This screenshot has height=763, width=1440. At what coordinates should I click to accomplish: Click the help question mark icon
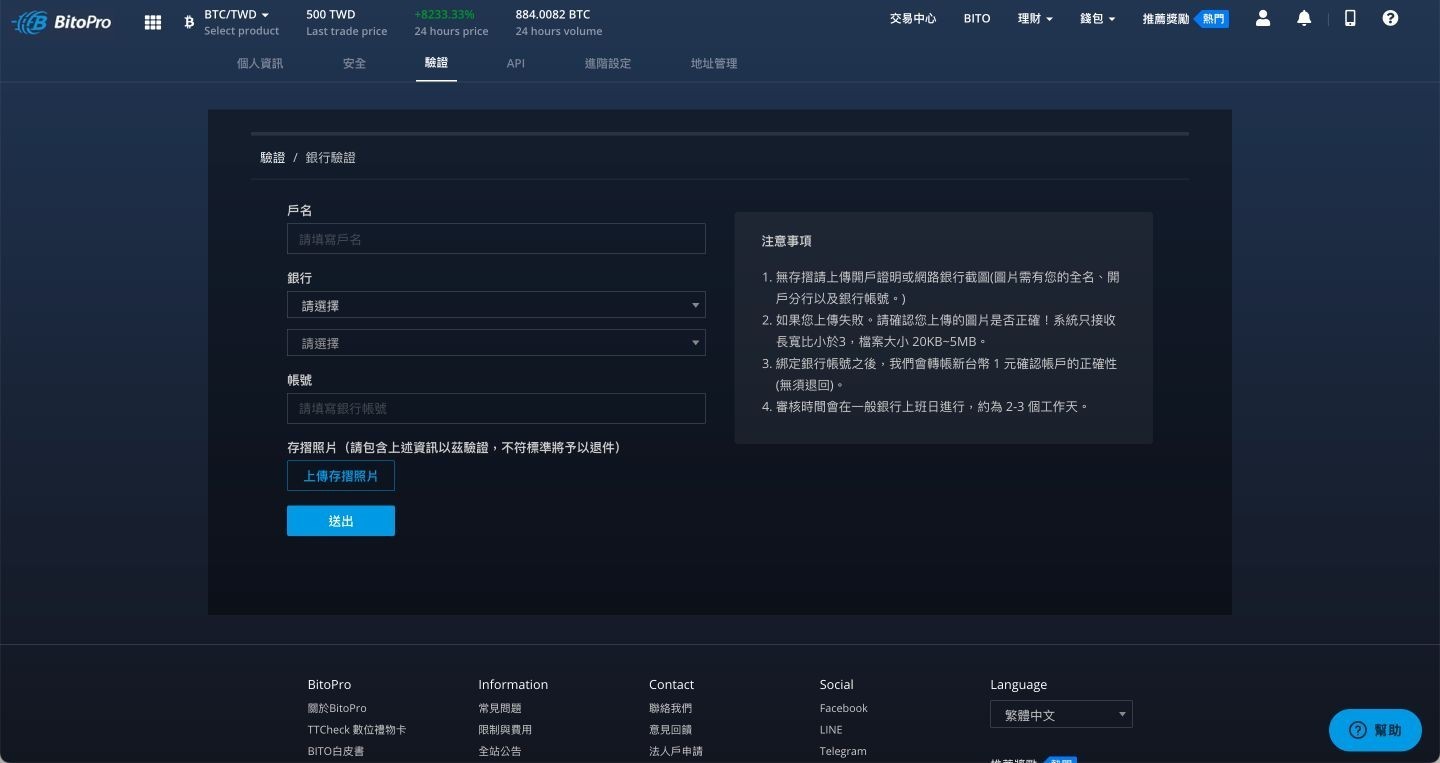(x=1390, y=18)
